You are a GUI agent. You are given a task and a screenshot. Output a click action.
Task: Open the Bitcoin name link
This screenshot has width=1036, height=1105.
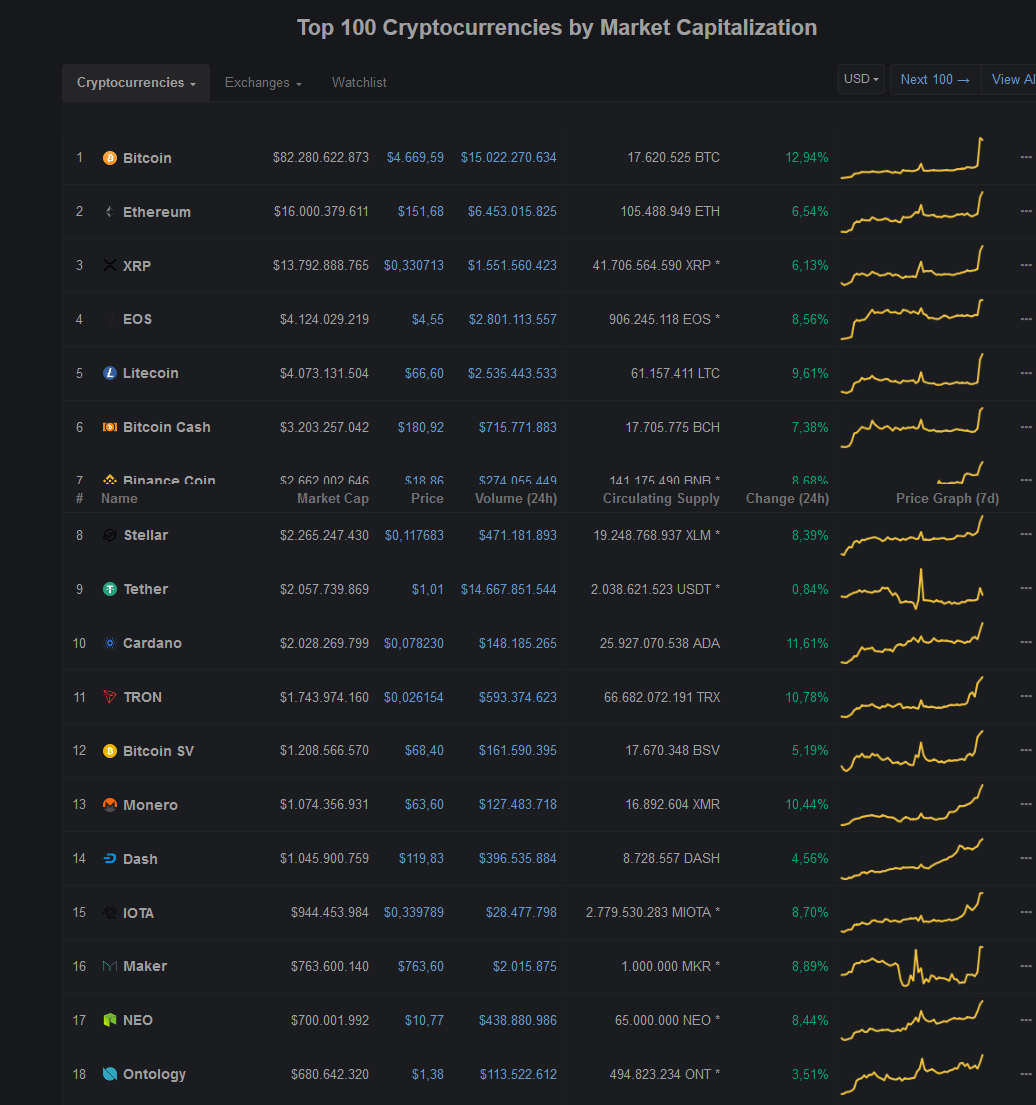click(x=147, y=158)
